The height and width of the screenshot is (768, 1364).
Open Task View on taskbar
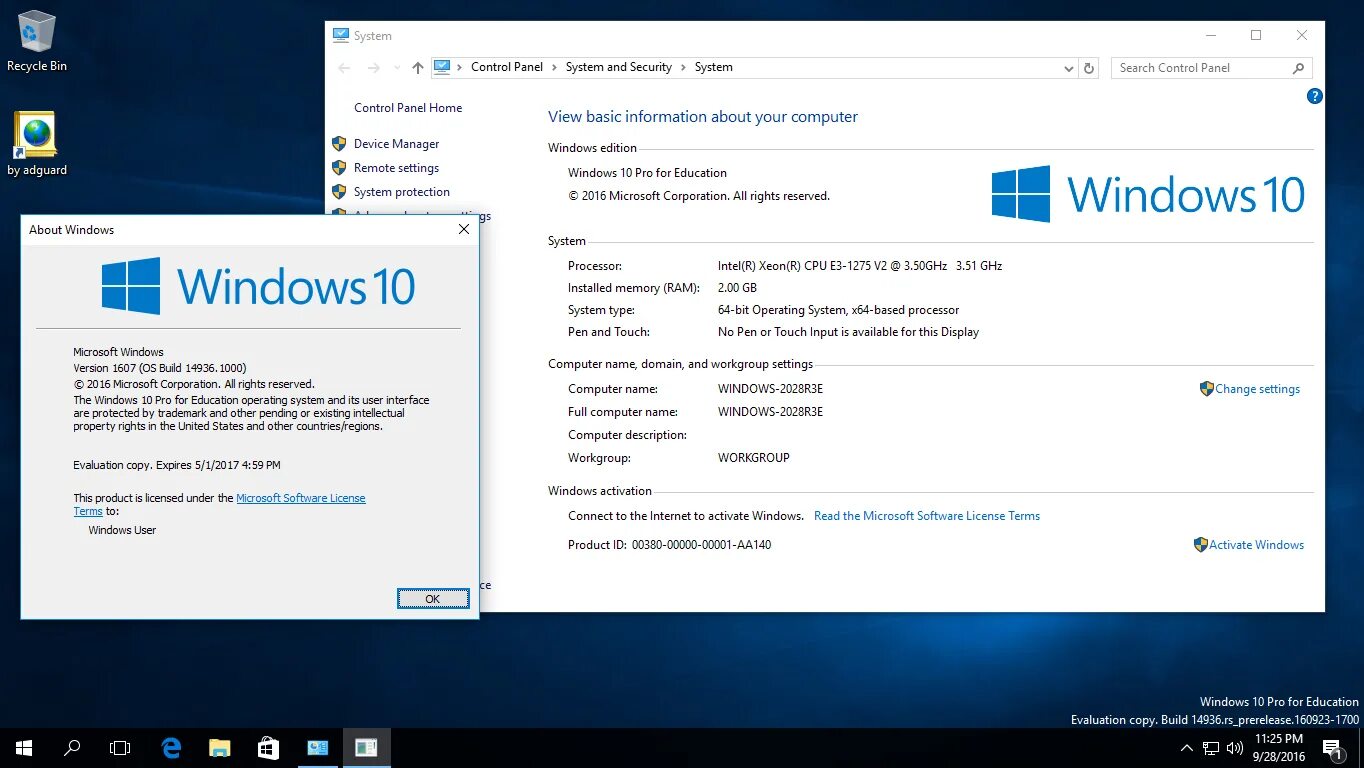tap(120, 747)
